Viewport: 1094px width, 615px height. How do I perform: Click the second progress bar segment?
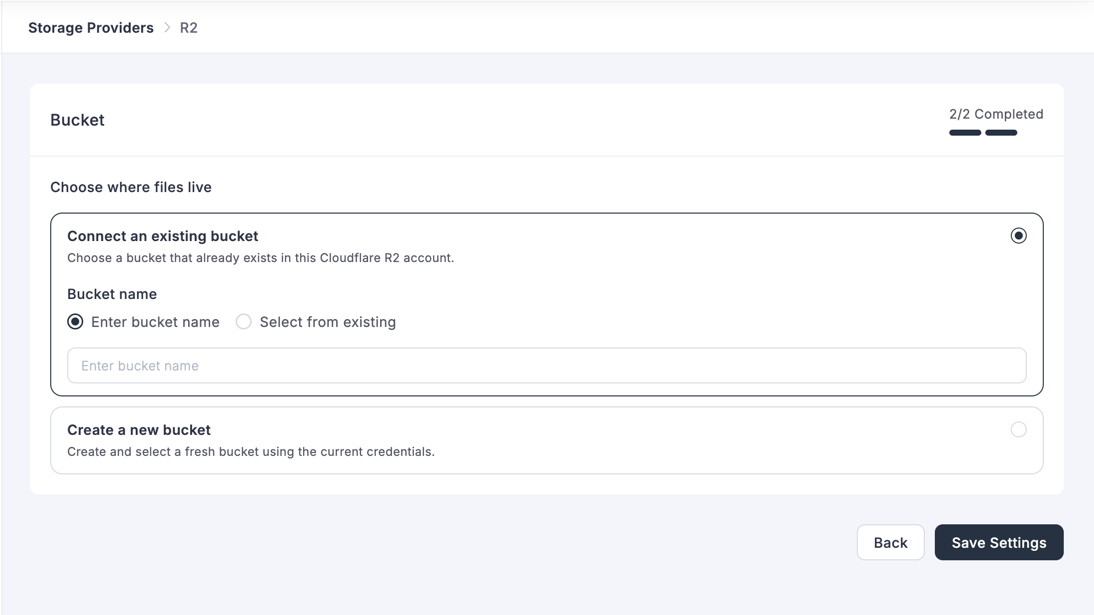point(1002,132)
